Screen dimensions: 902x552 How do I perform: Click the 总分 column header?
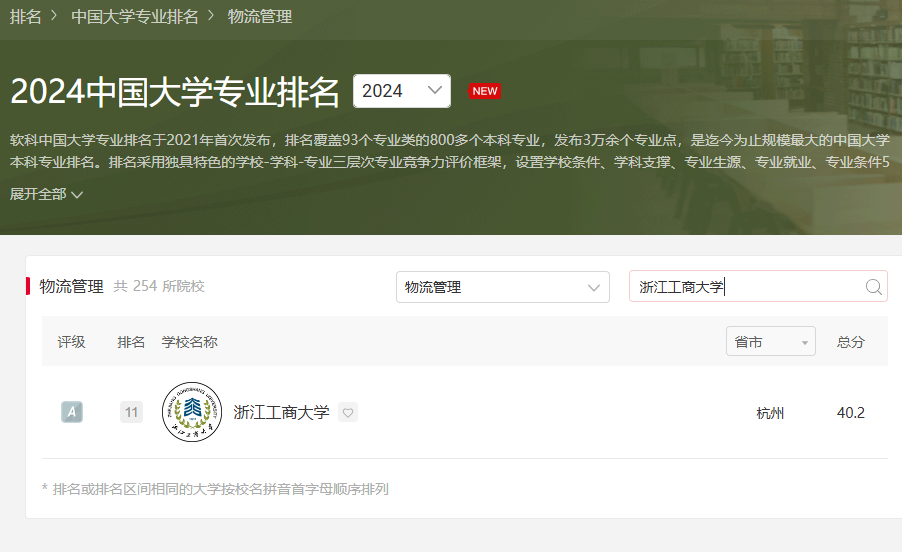pyautogui.click(x=850, y=342)
